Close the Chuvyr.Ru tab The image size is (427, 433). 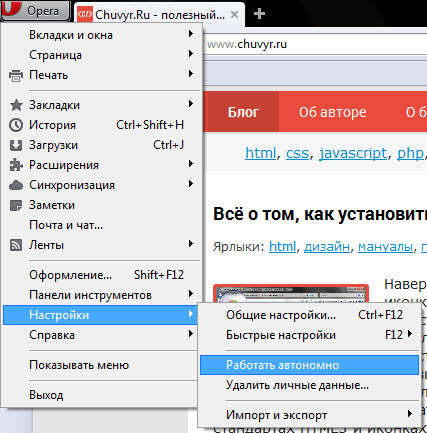click(x=235, y=15)
